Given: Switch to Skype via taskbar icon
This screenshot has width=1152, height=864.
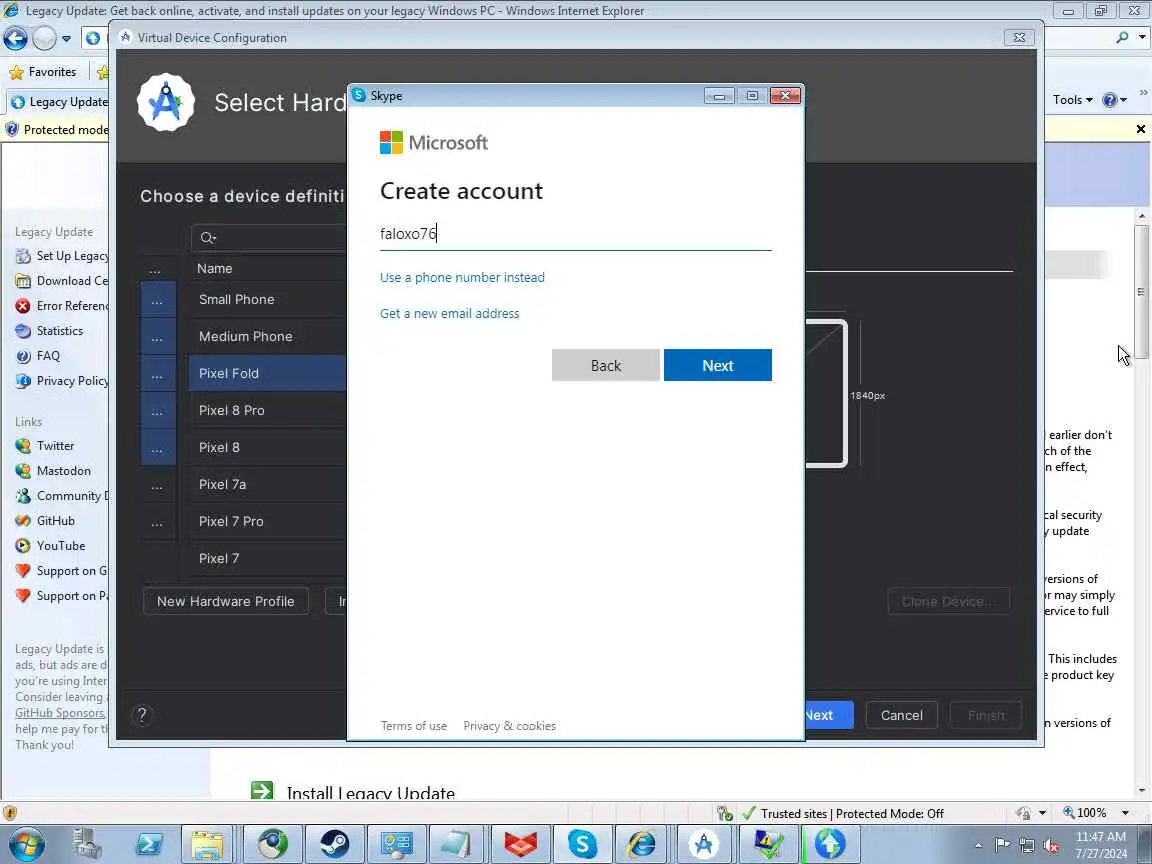Looking at the screenshot, I should click(x=582, y=844).
